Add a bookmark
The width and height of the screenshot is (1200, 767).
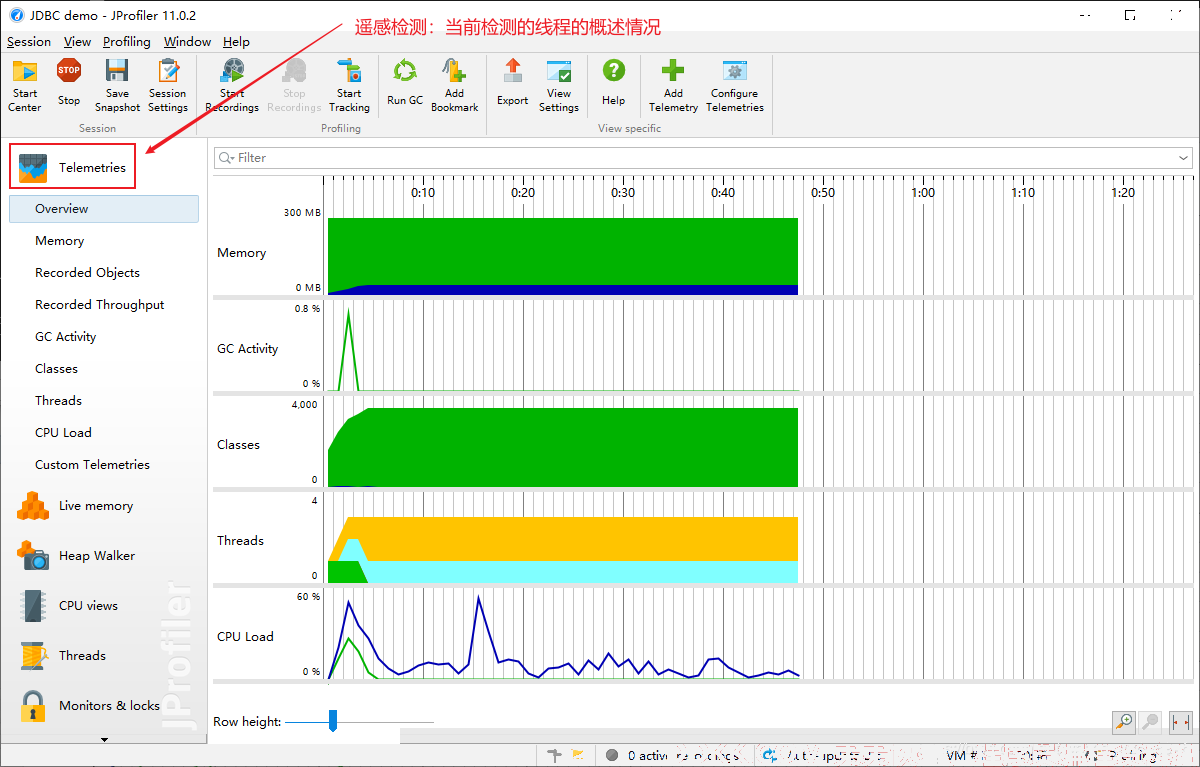point(455,85)
